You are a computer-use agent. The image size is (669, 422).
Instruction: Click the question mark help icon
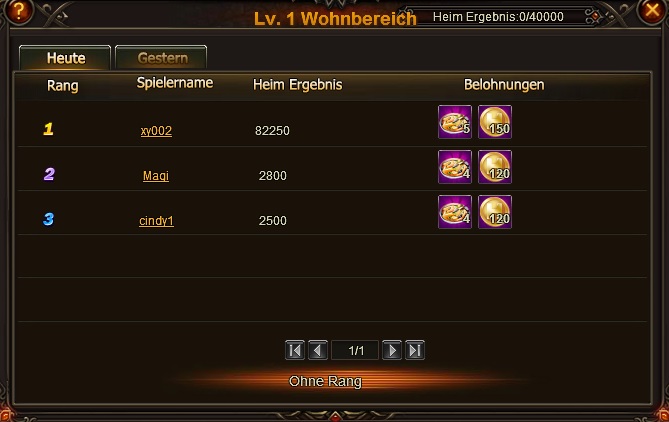pos(17,11)
